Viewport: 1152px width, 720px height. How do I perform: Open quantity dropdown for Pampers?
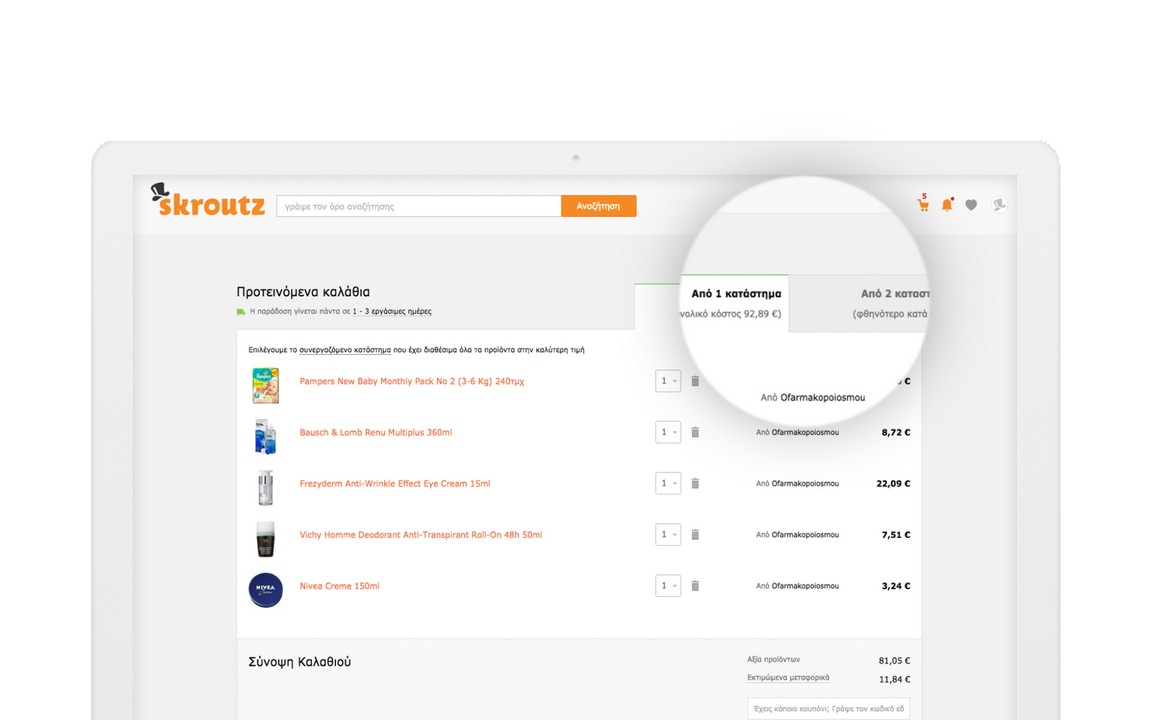[668, 381]
